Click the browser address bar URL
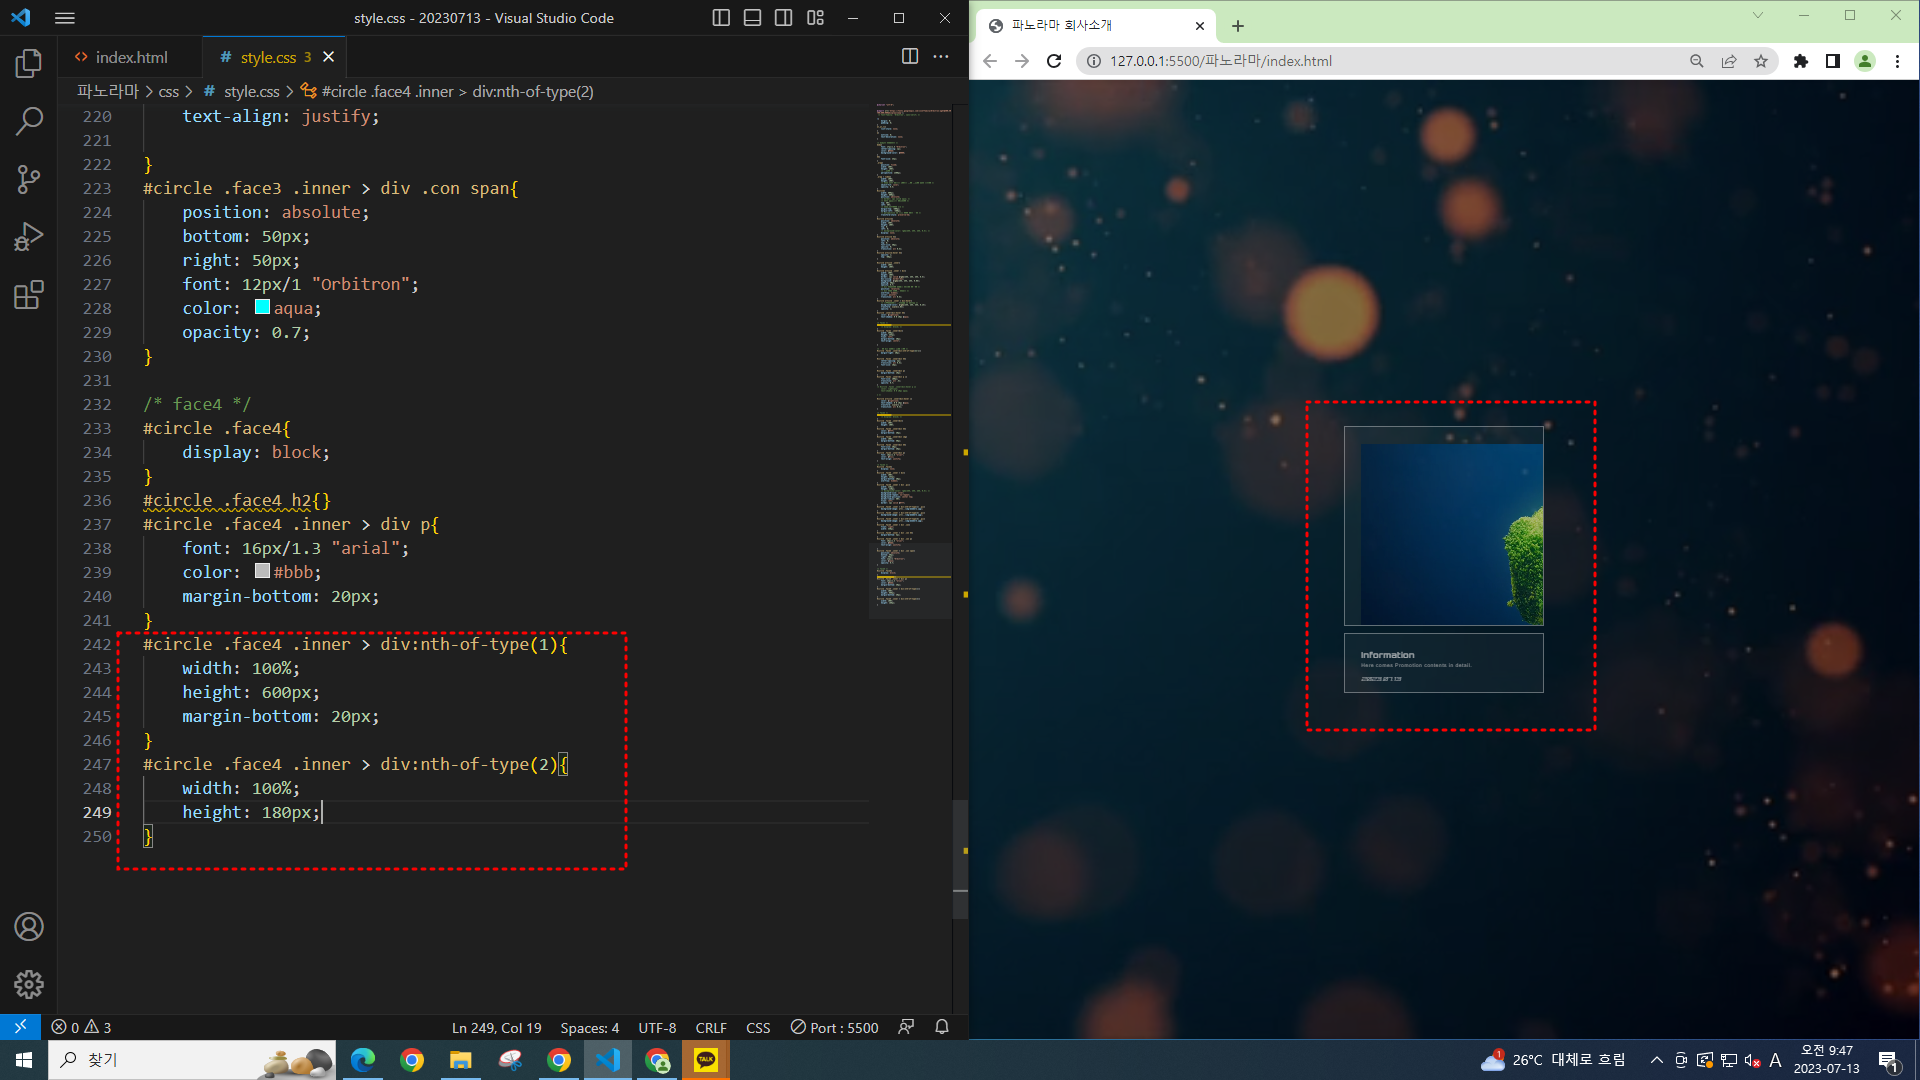Viewport: 1920px width, 1080px height. [x=1220, y=61]
